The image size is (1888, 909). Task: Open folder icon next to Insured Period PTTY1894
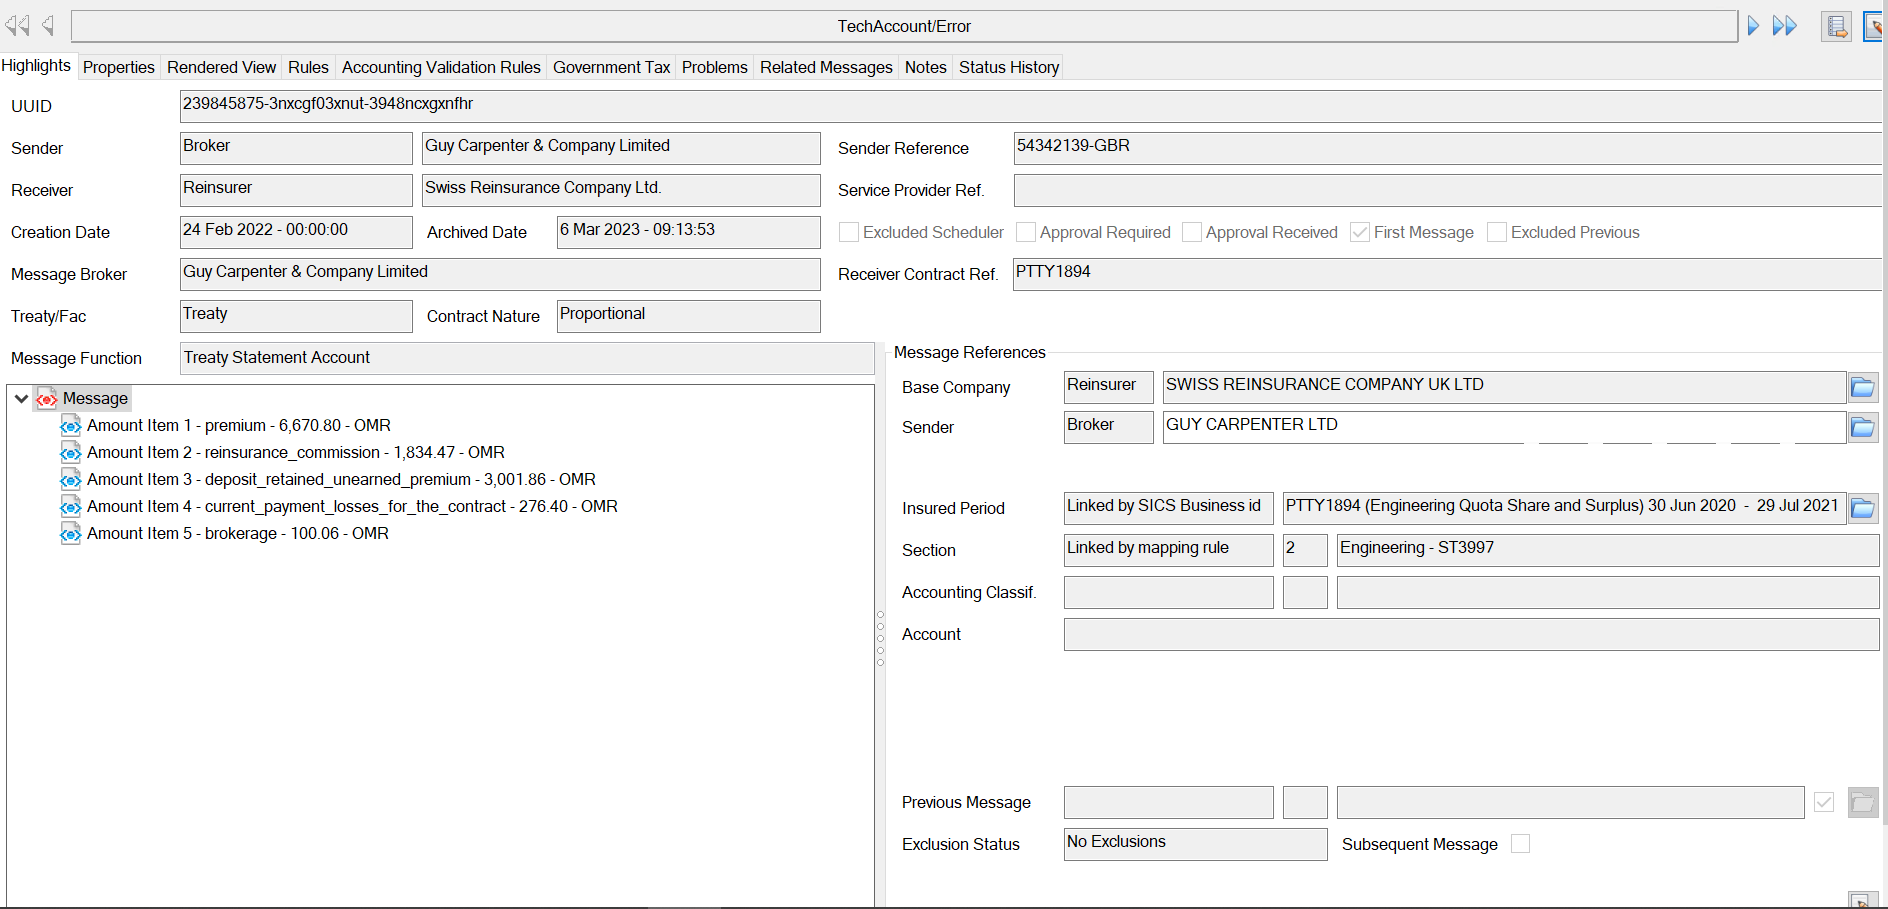1862,508
